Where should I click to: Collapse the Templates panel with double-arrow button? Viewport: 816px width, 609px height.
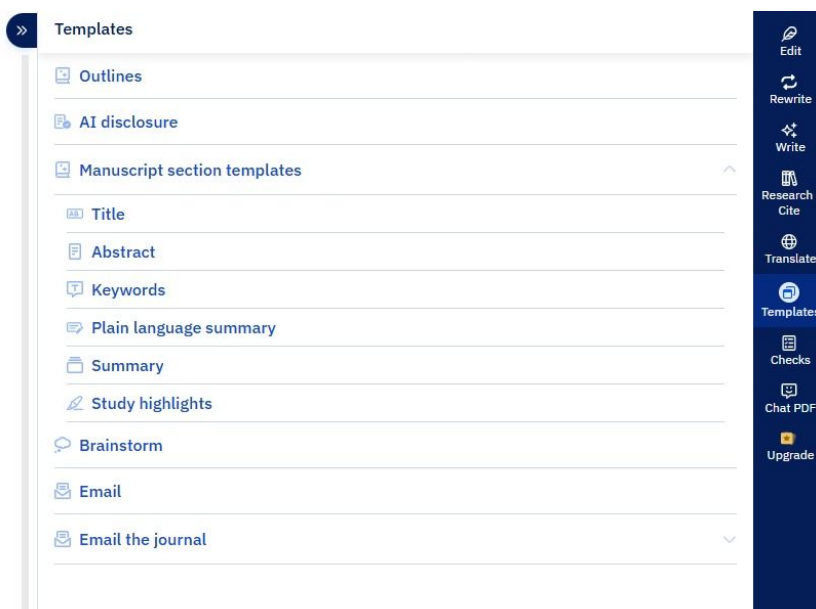point(21,31)
